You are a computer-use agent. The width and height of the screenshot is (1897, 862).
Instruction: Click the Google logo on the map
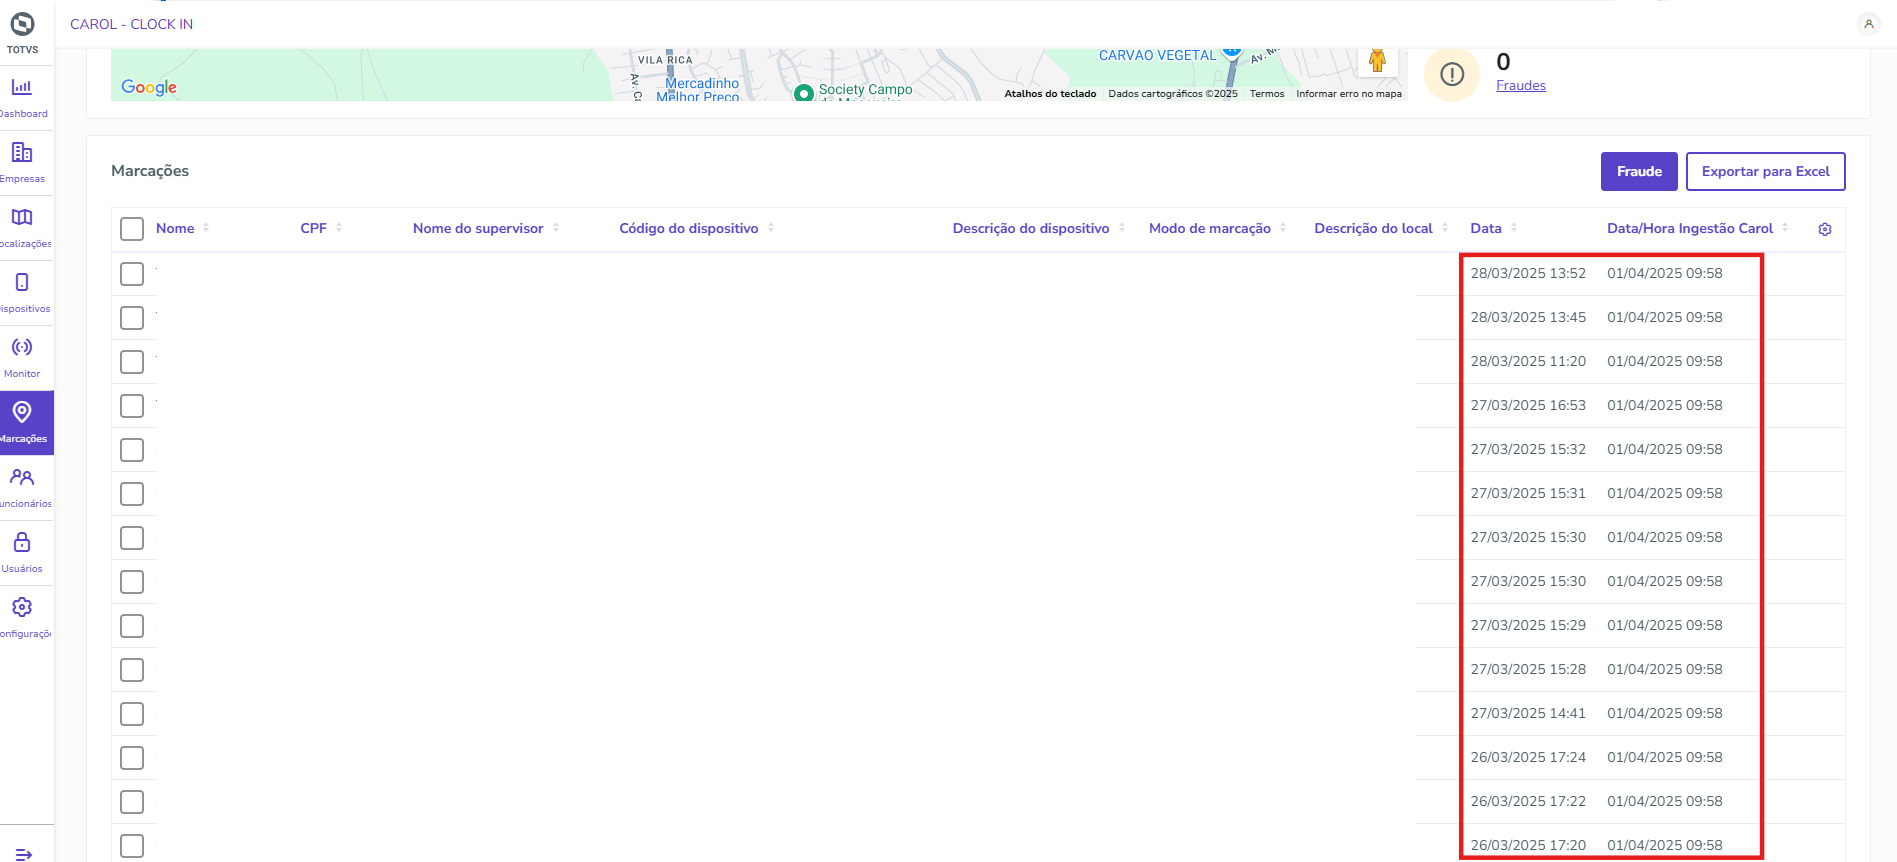pyautogui.click(x=149, y=87)
